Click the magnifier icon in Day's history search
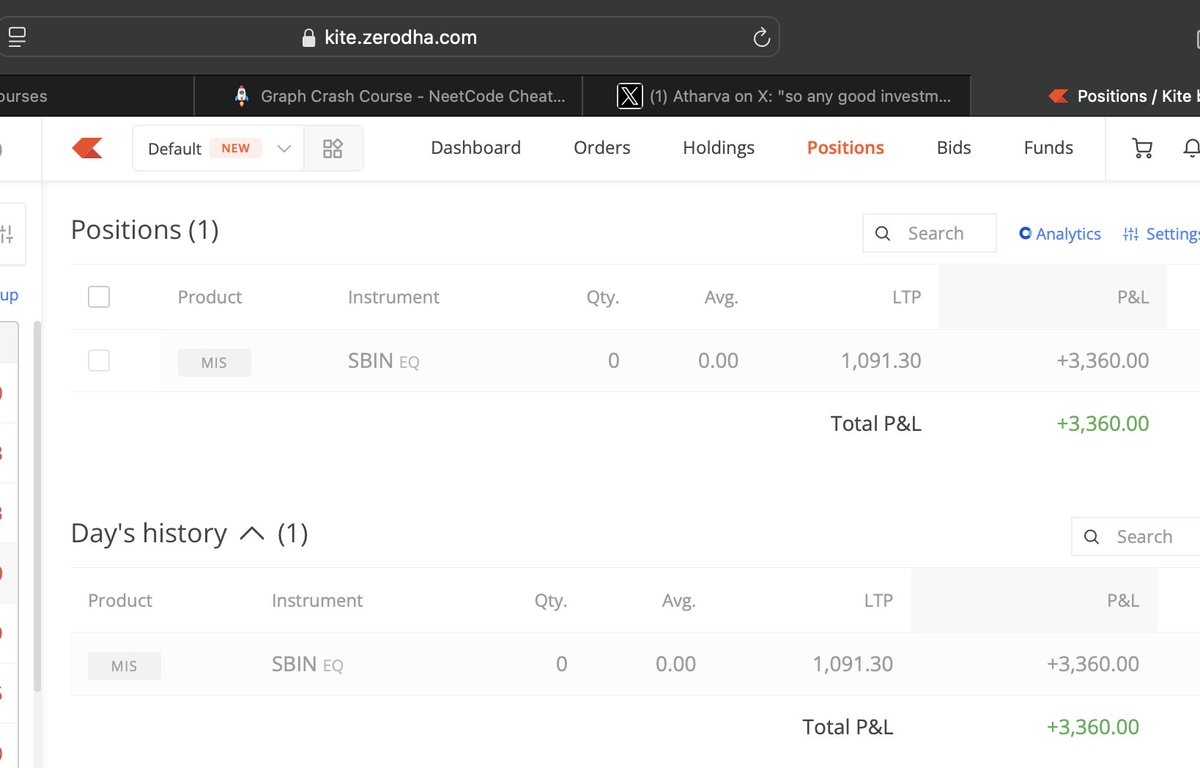1200x768 pixels. click(1092, 537)
